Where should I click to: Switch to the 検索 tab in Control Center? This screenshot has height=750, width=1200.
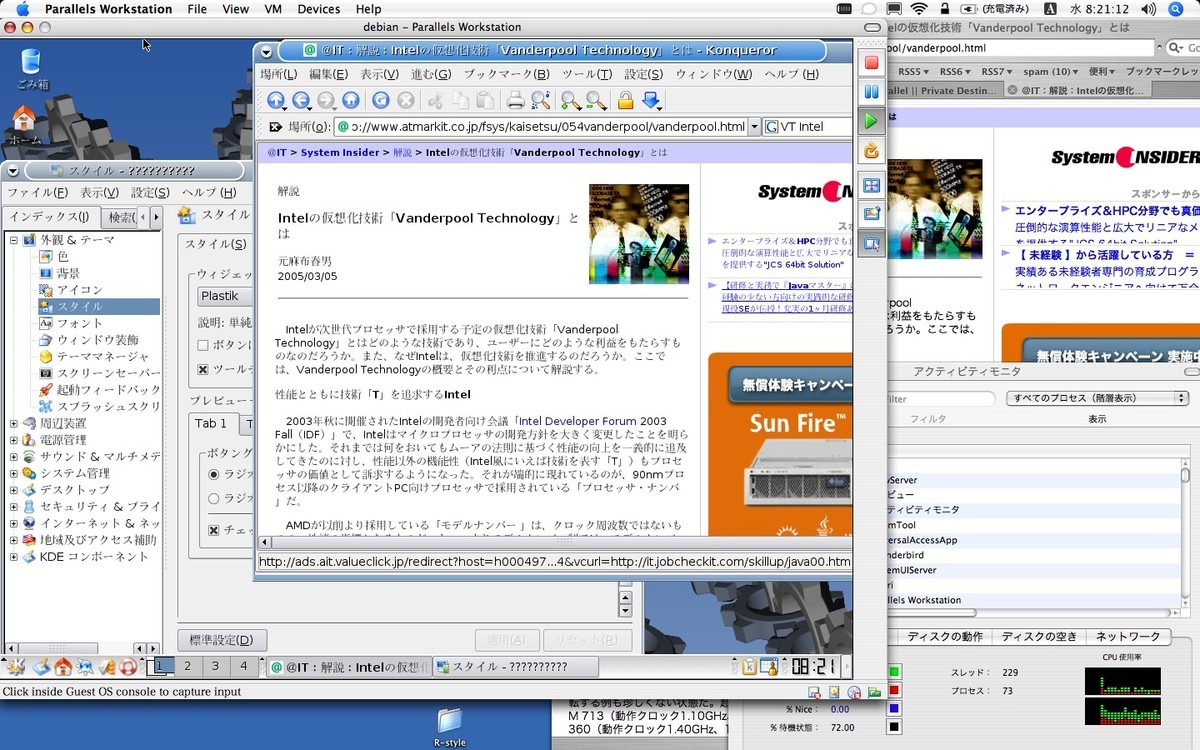pyautogui.click(x=119, y=217)
